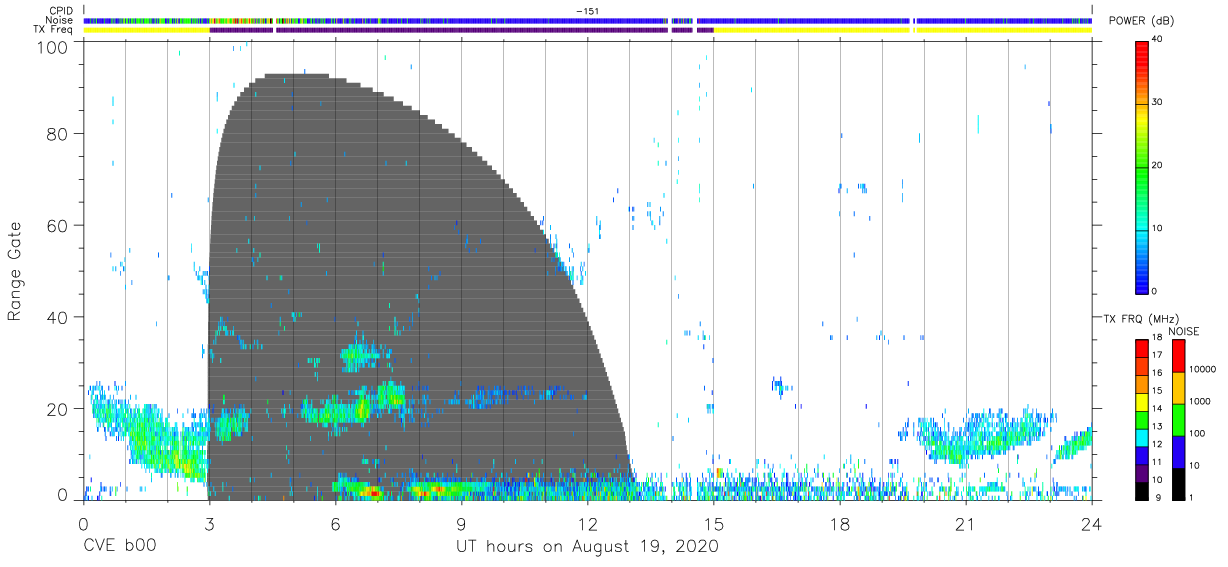Click the y-axis tick label '100'
This screenshot has height=567, width=1228.
(53, 47)
